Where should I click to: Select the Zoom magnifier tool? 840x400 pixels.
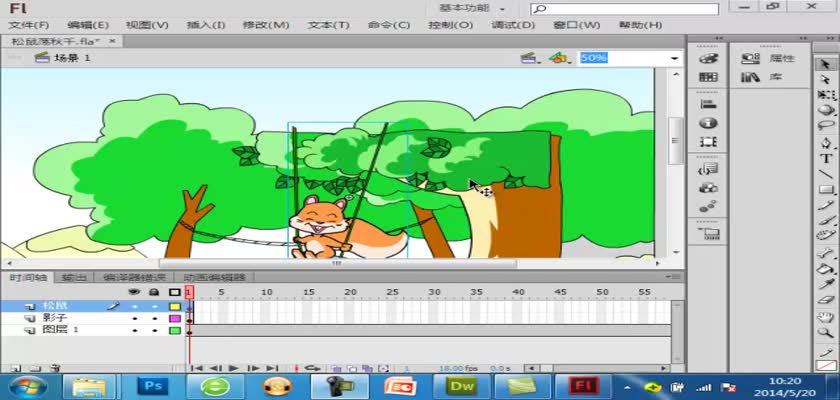click(x=826, y=333)
